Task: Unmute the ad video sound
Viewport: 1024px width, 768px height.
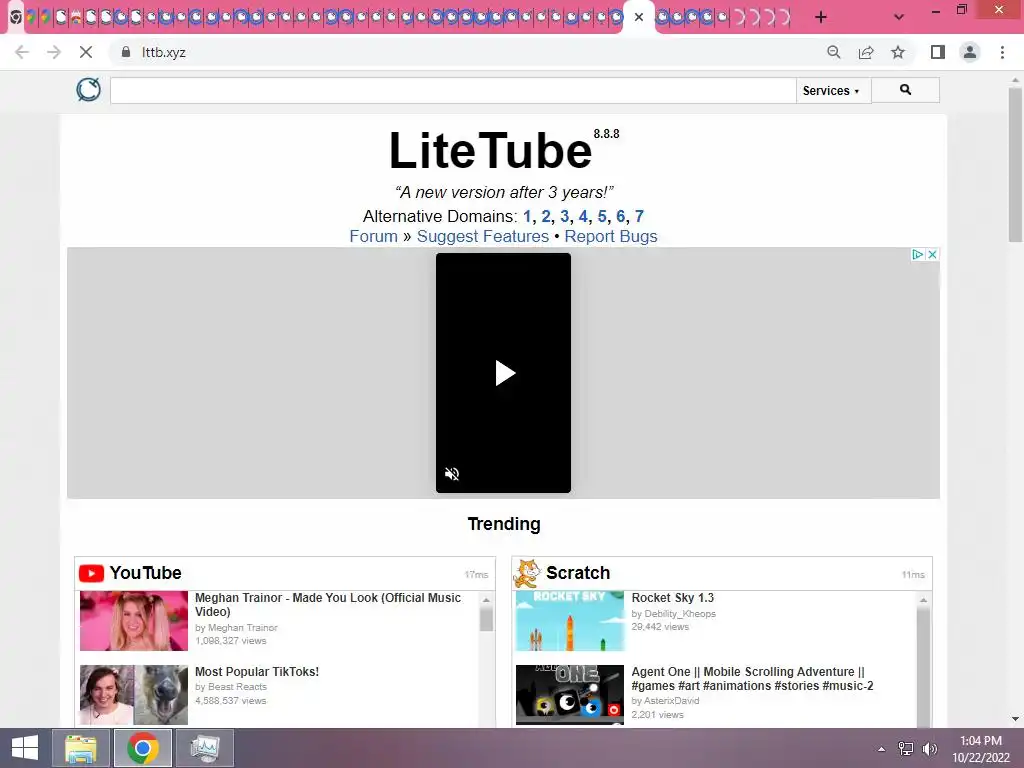Action: coord(452,473)
